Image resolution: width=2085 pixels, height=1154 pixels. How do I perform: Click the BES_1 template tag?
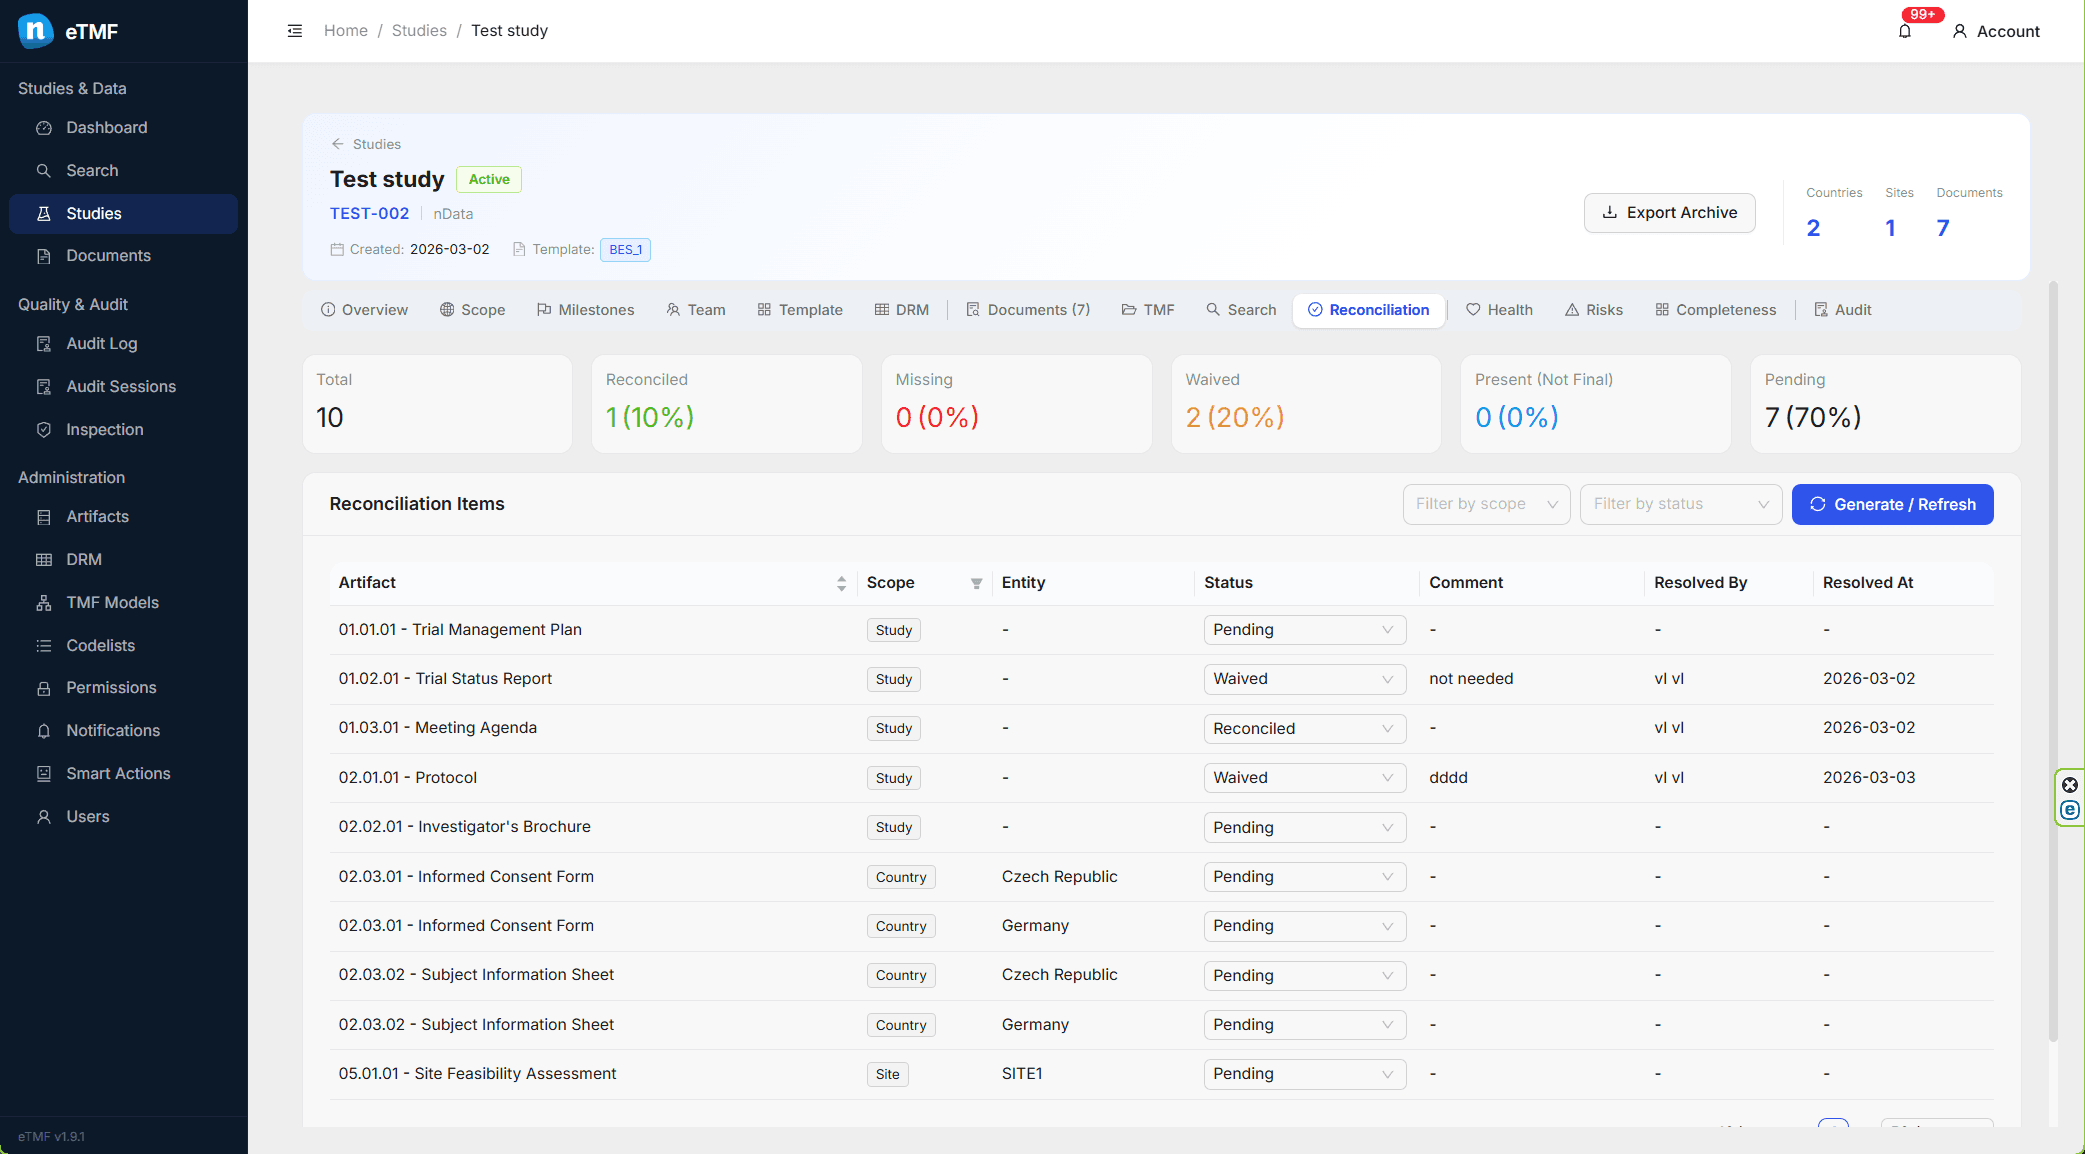(625, 250)
